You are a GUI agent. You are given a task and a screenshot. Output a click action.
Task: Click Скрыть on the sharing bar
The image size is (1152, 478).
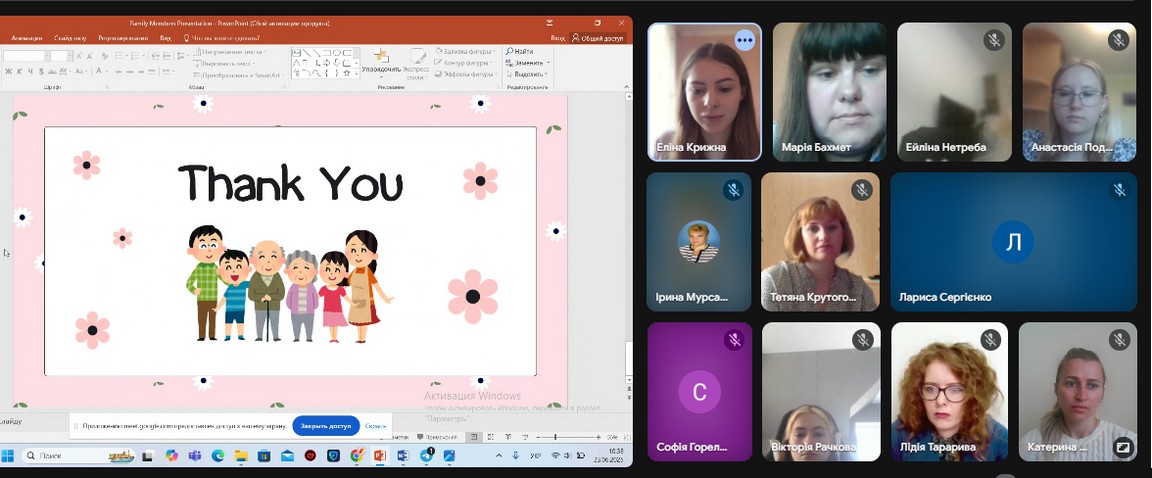point(375,426)
